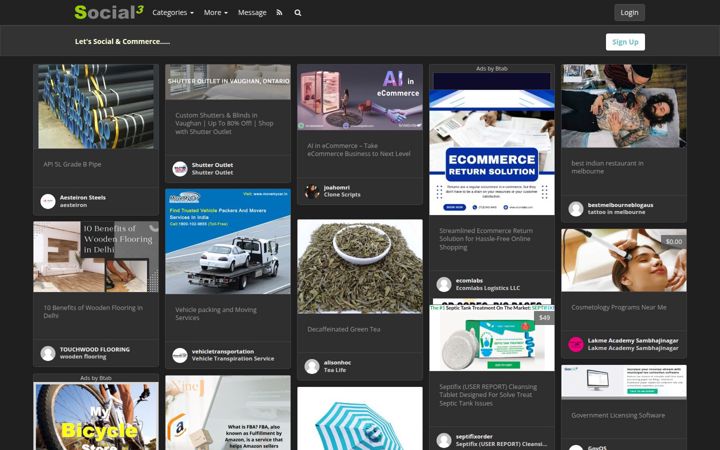
Task: Open the Streamlined Ecommerce Return Solution title
Action: (486, 239)
